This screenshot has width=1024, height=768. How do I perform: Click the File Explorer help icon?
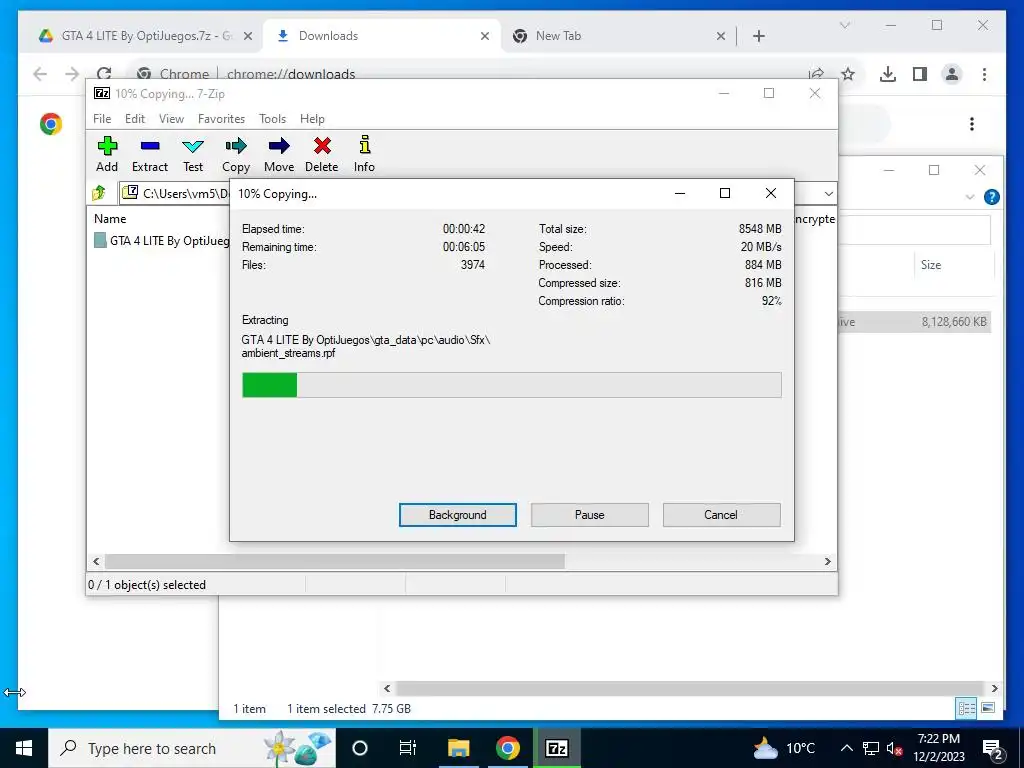pyautogui.click(x=991, y=197)
